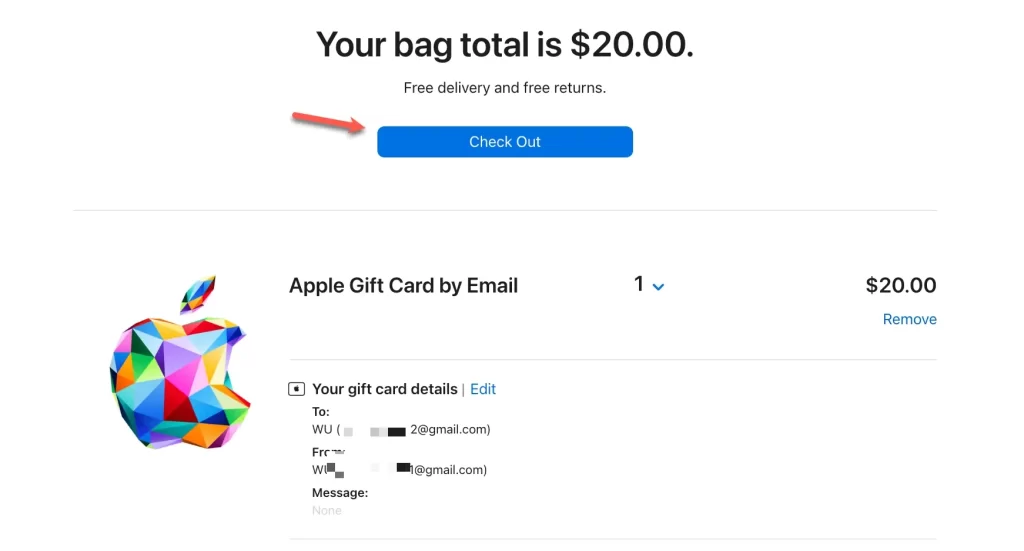Image resolution: width=1024 pixels, height=551 pixels.
Task: Select the quantity number 1
Action: point(639,284)
